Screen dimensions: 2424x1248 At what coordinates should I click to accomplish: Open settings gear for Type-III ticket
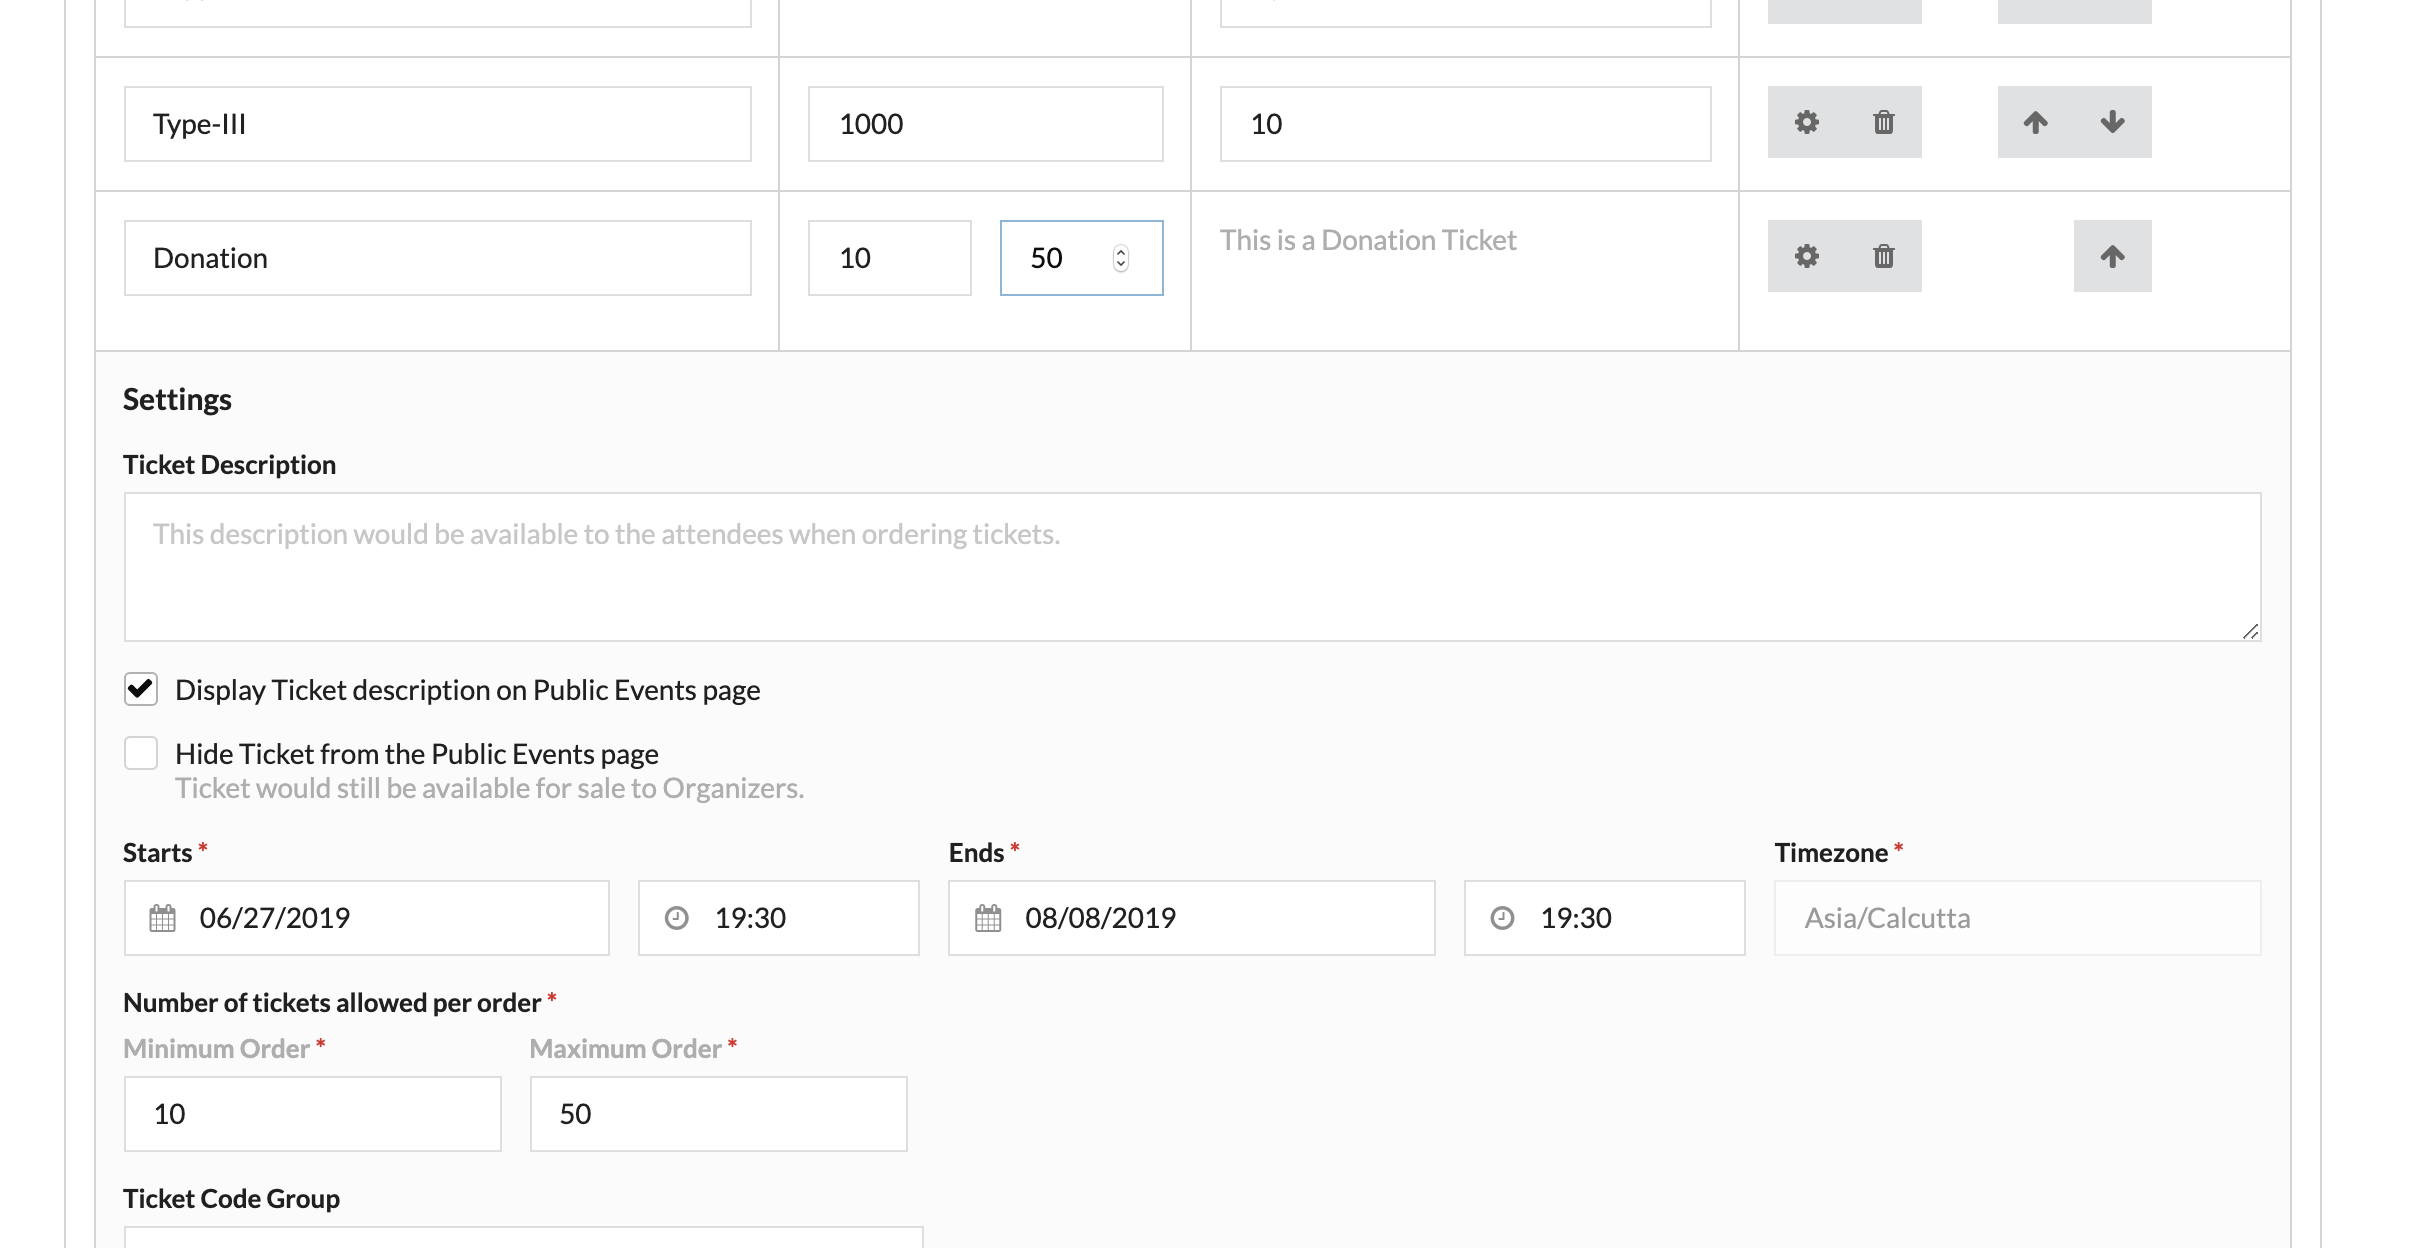1806,122
